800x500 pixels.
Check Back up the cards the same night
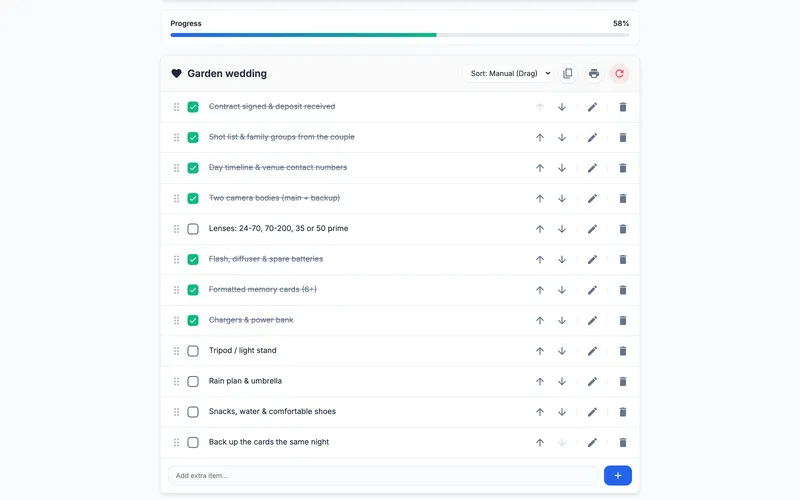pyautogui.click(x=193, y=442)
